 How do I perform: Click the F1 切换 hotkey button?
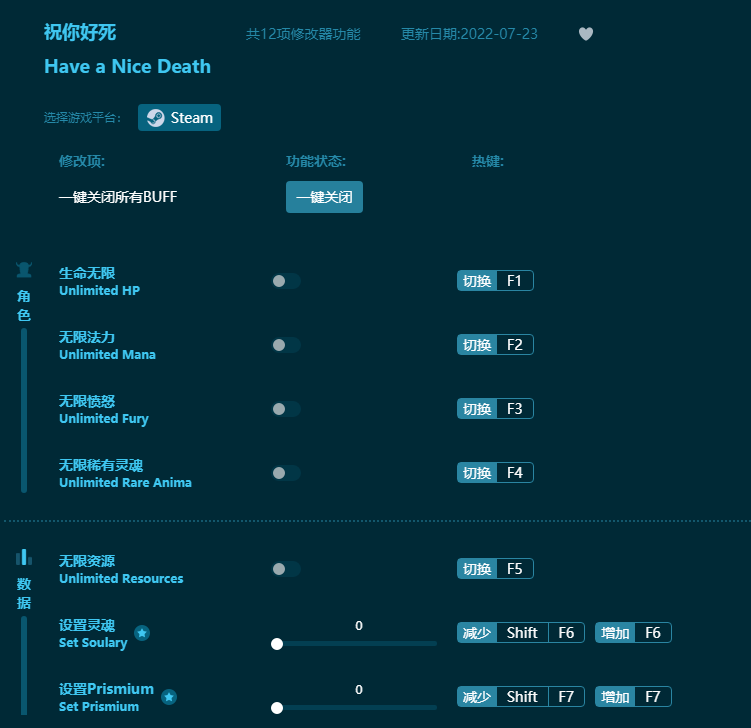495,281
